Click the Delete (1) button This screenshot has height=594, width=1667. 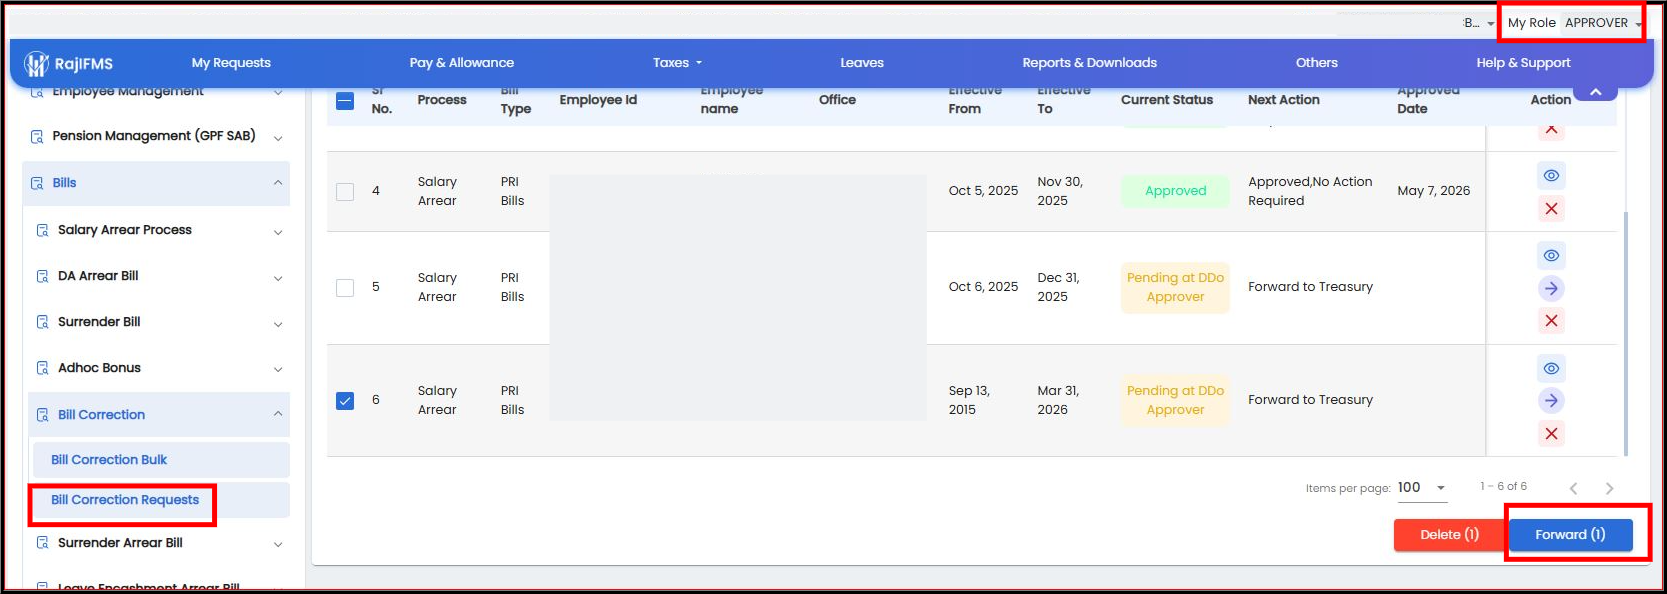(x=1449, y=535)
